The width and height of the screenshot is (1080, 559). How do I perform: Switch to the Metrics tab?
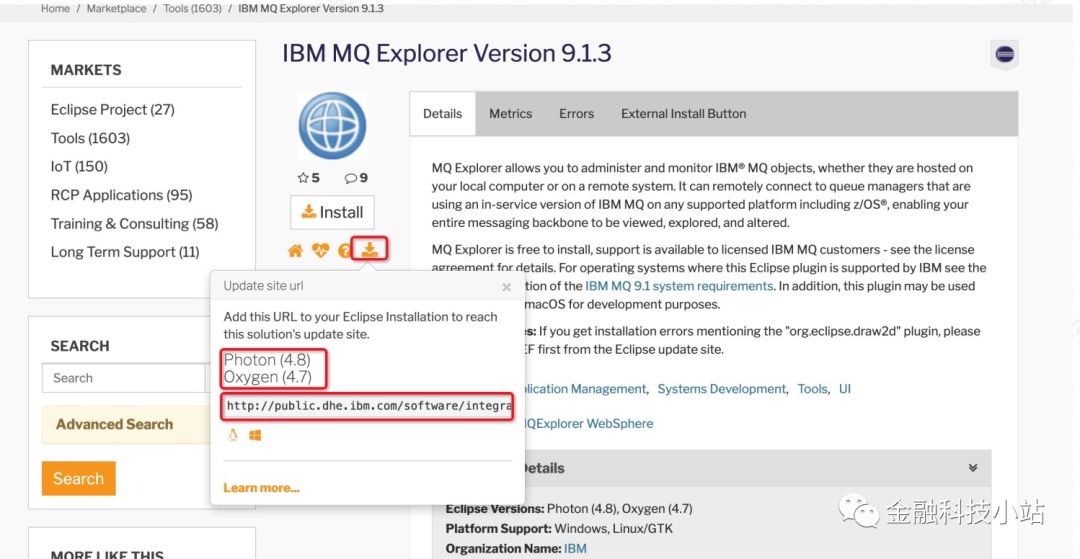pyautogui.click(x=510, y=114)
